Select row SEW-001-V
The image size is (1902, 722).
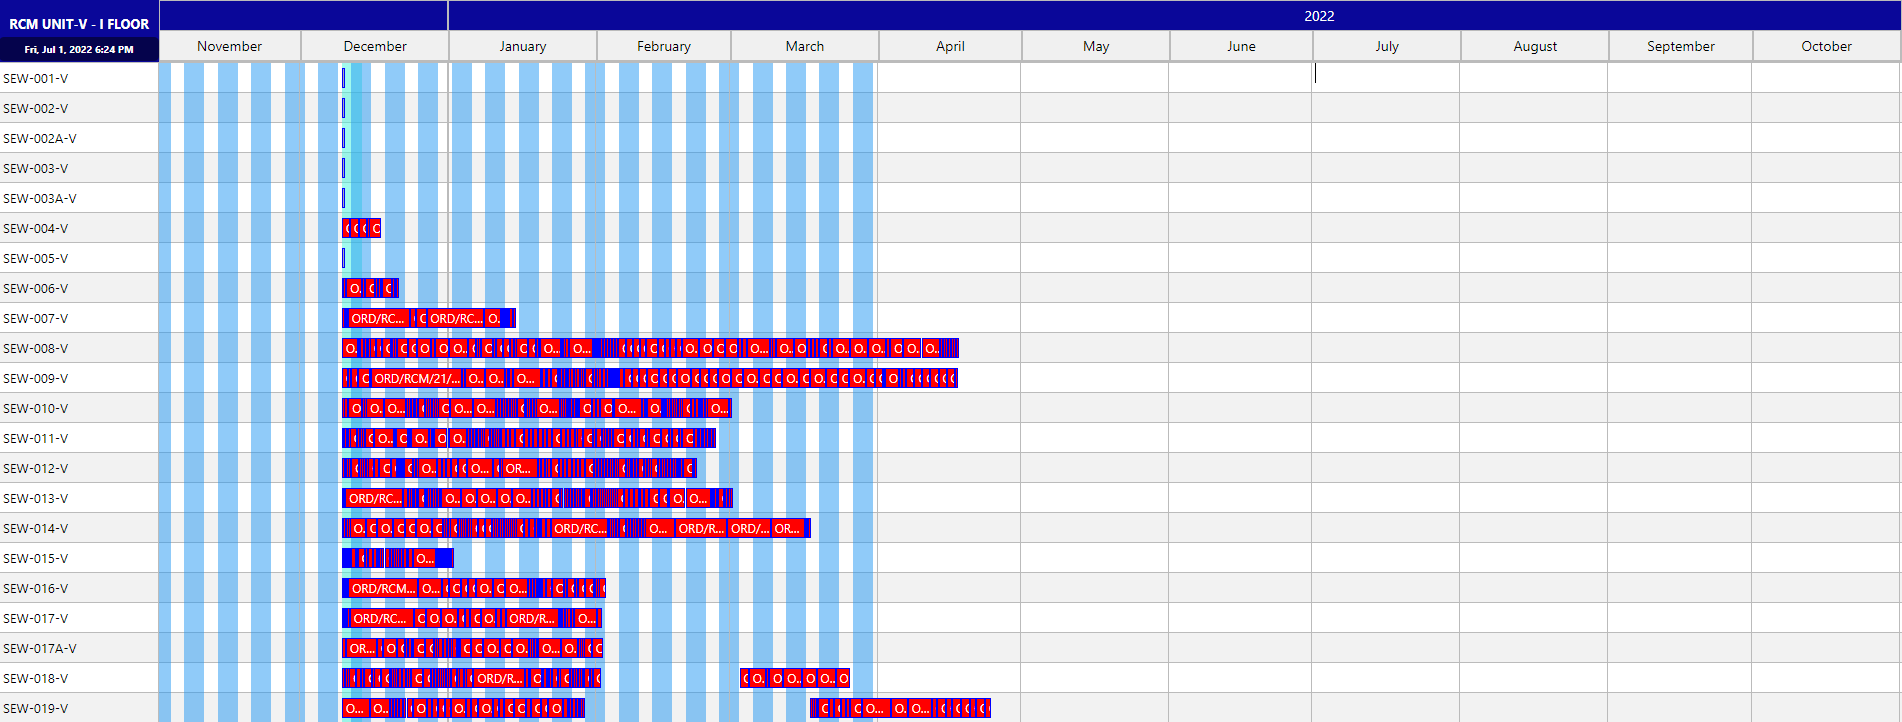pyautogui.click(x=36, y=78)
